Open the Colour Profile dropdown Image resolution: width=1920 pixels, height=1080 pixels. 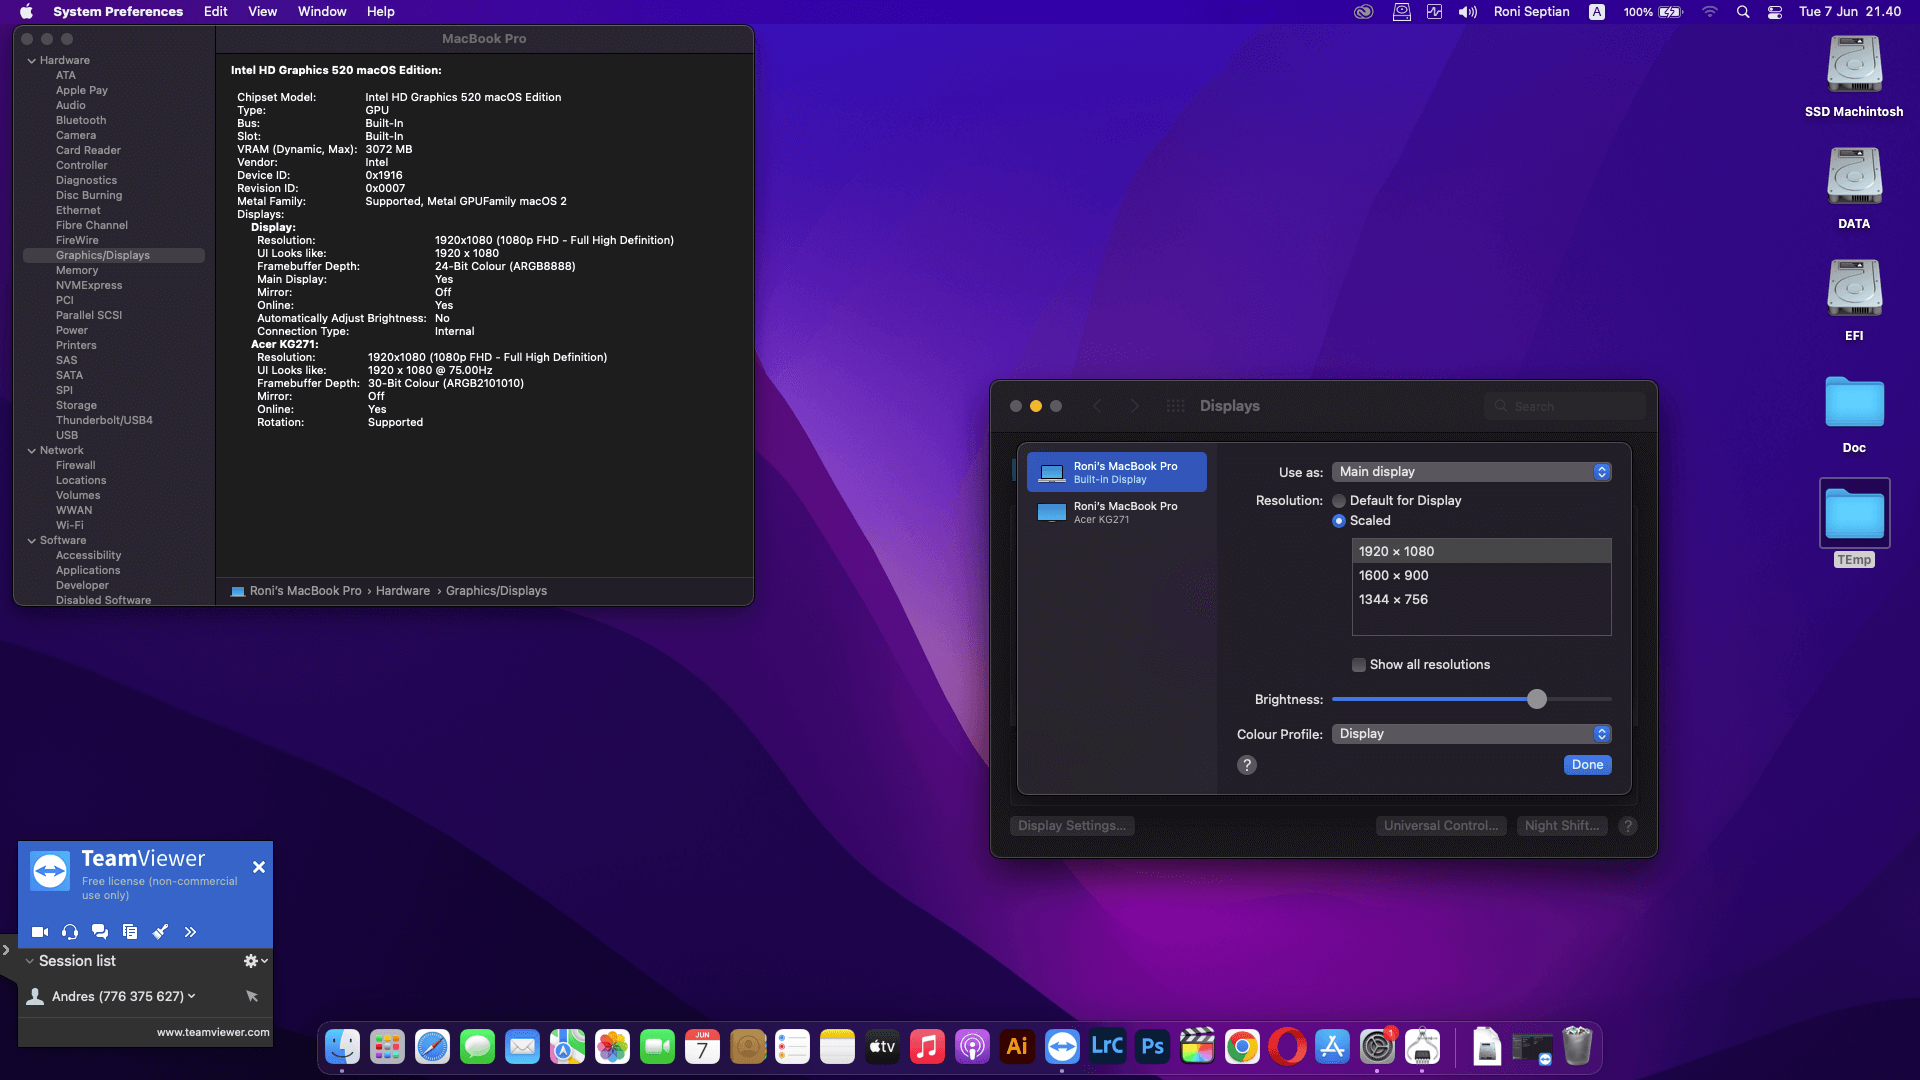(1471, 733)
